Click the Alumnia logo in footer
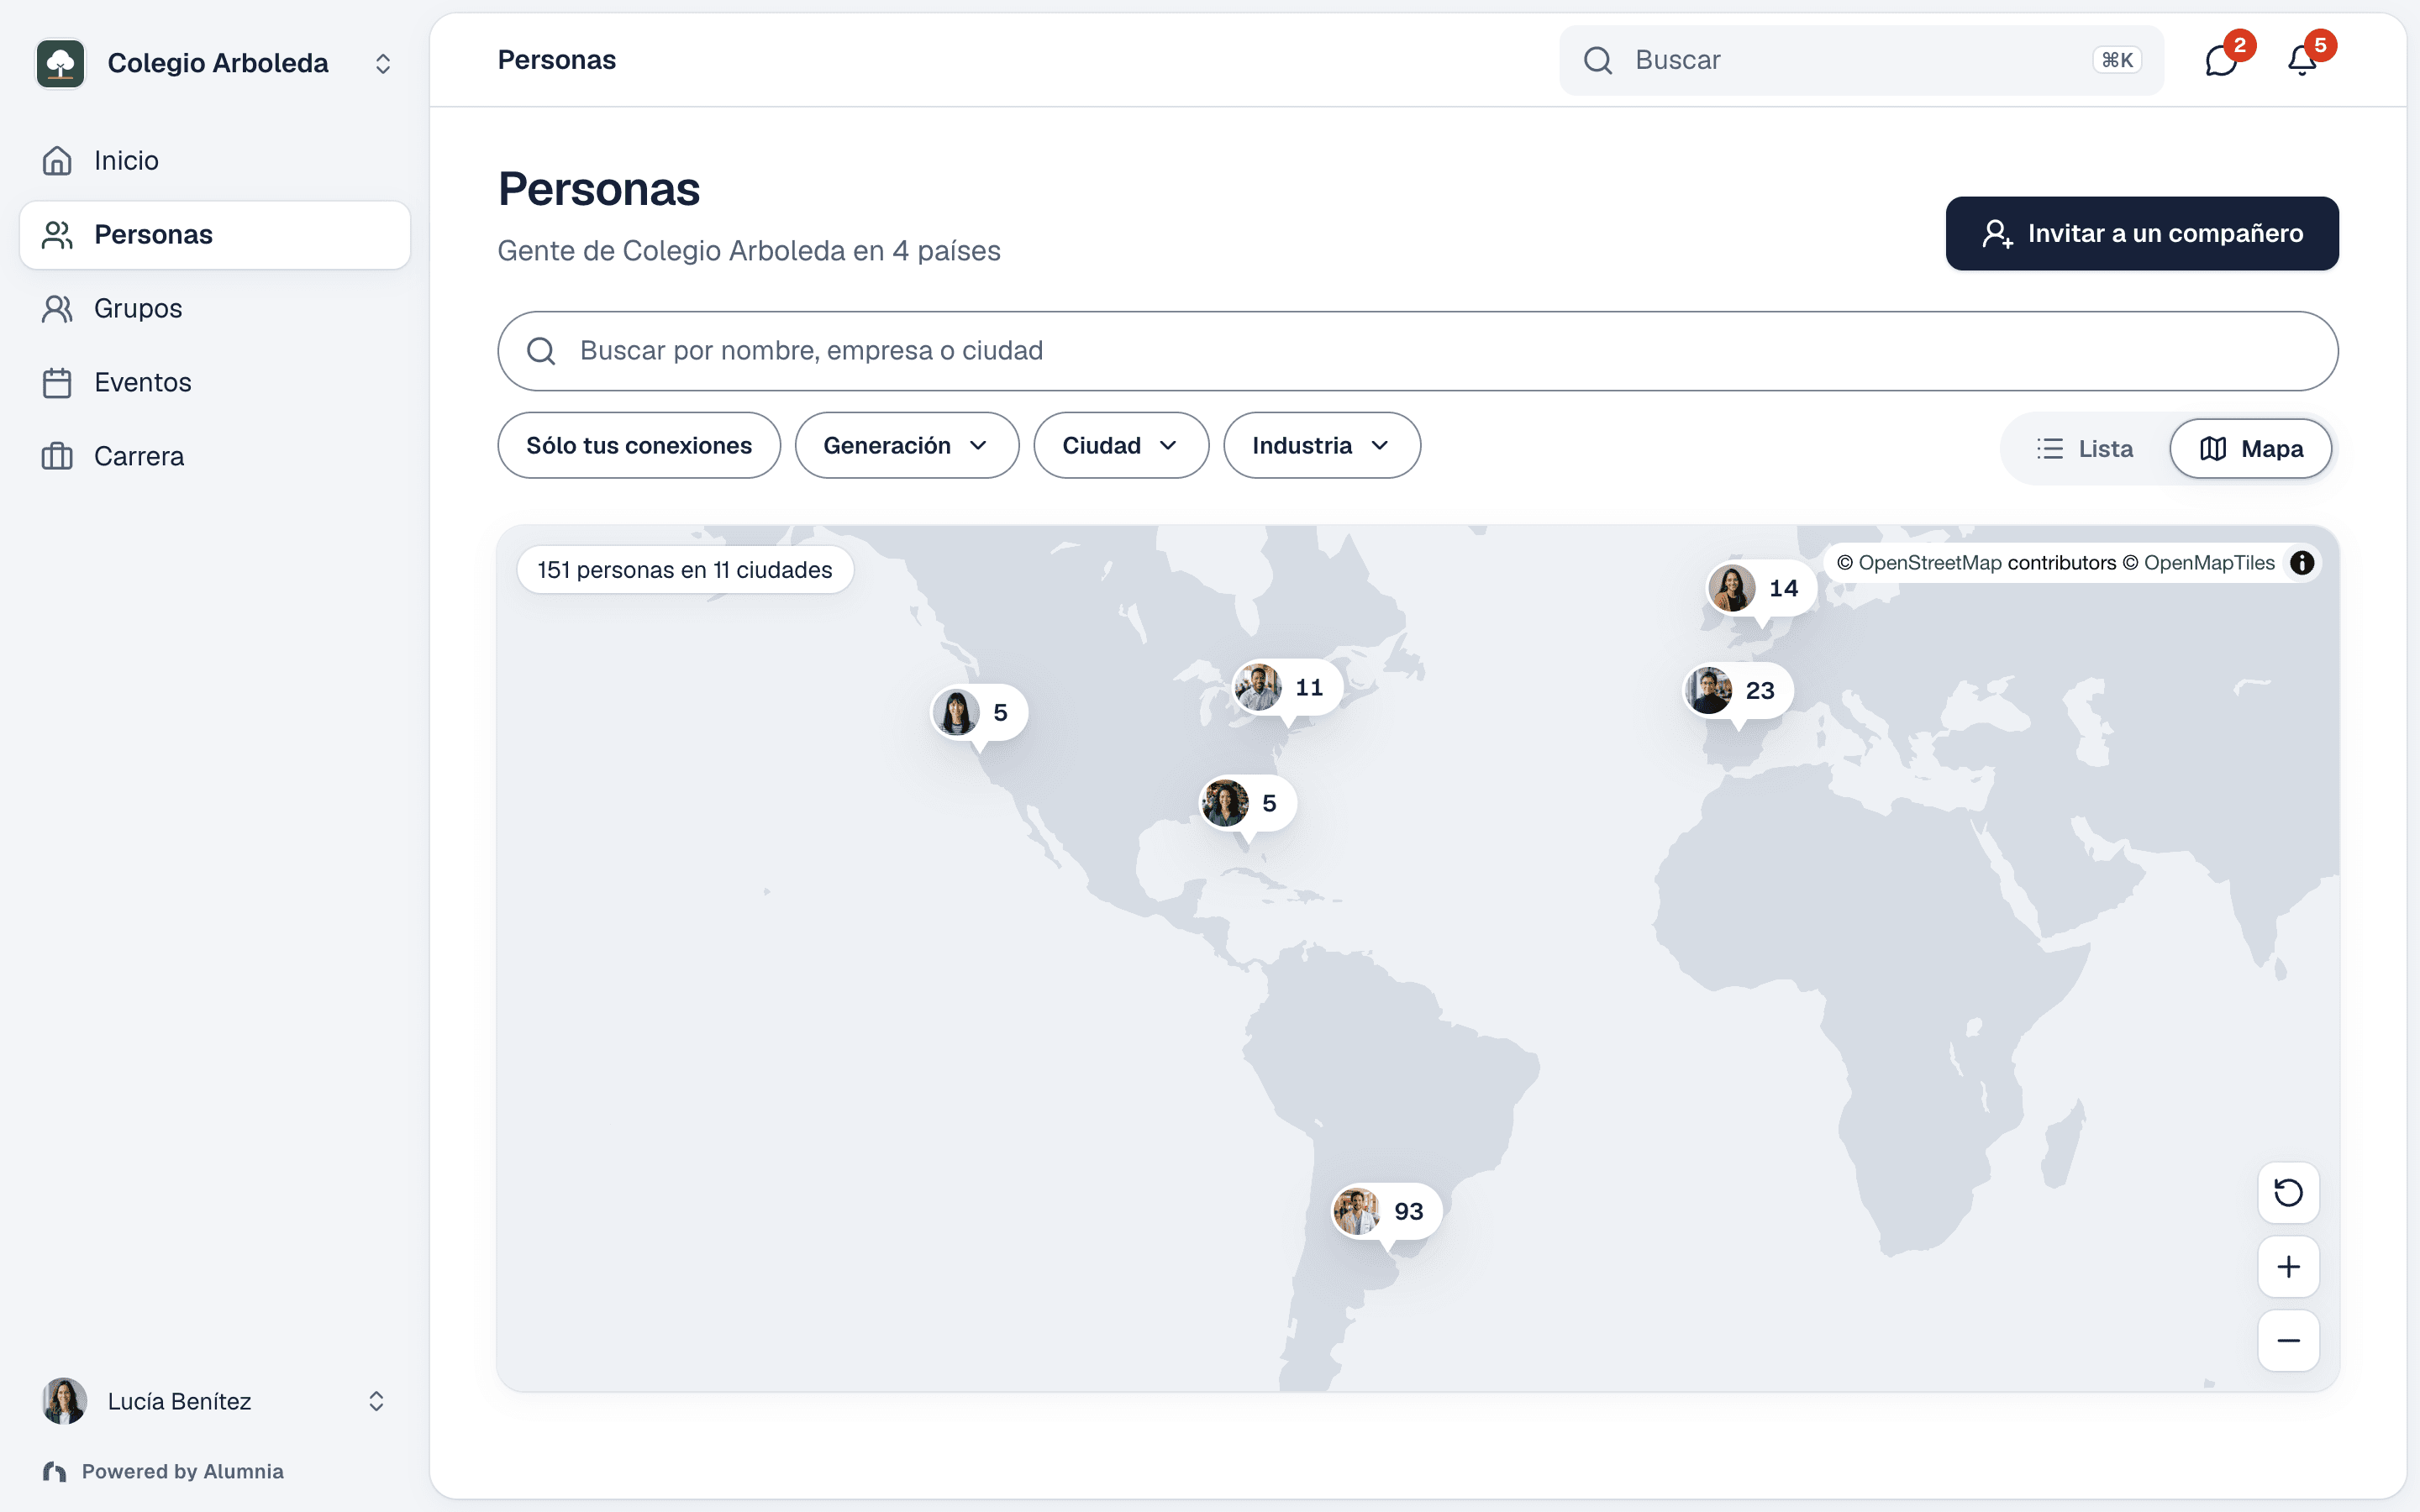The width and height of the screenshot is (2420, 1512). tap(54, 1471)
